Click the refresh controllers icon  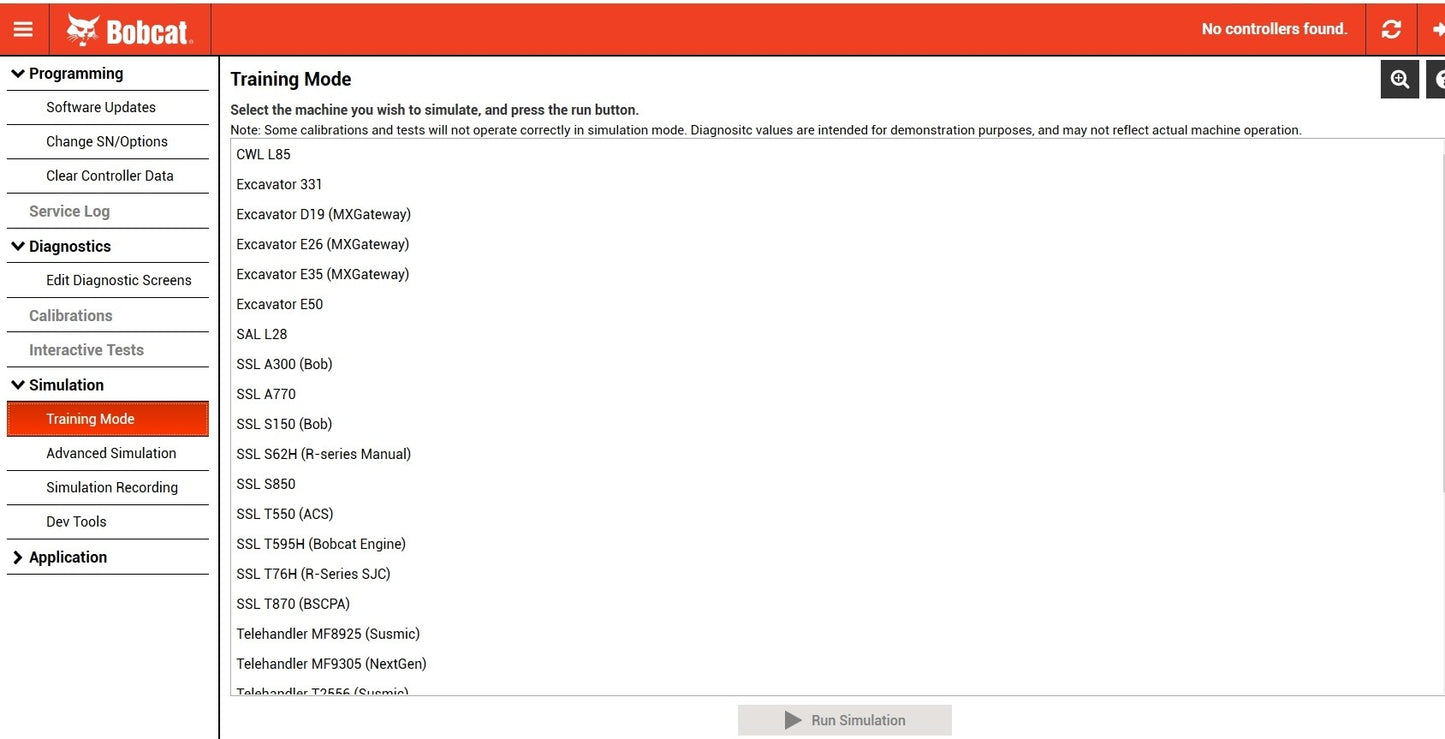click(x=1391, y=29)
